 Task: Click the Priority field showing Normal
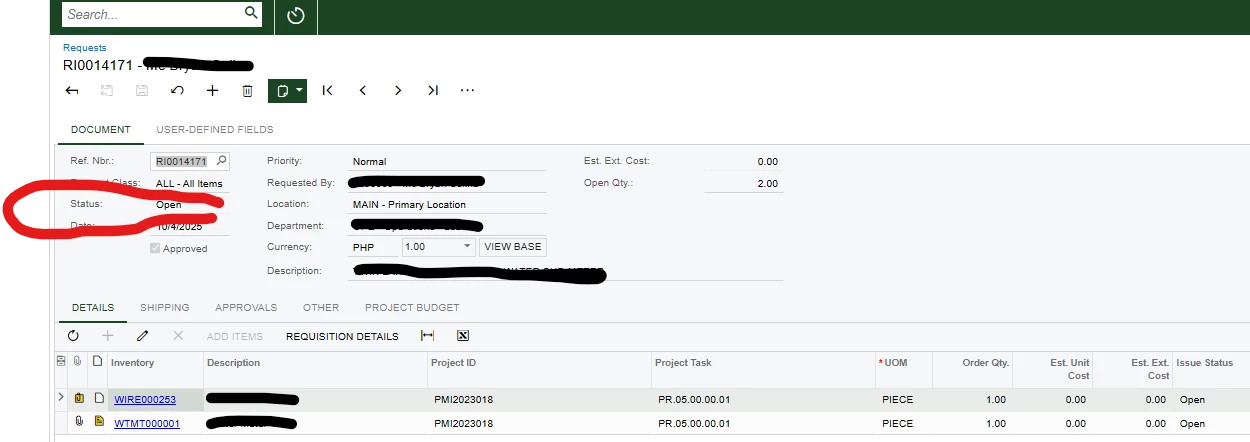click(x=448, y=161)
